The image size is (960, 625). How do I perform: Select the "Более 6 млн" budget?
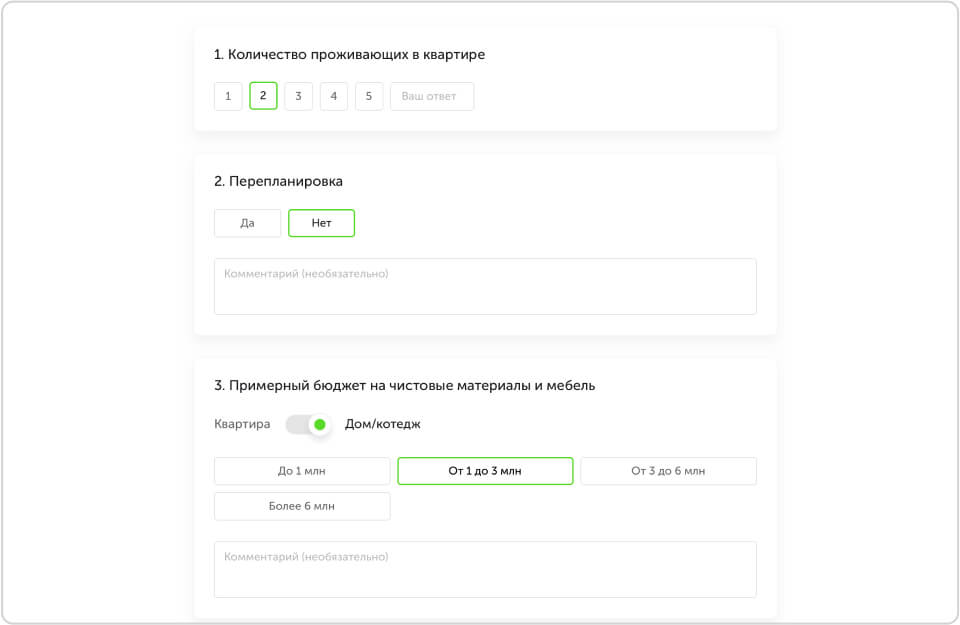[x=302, y=506]
